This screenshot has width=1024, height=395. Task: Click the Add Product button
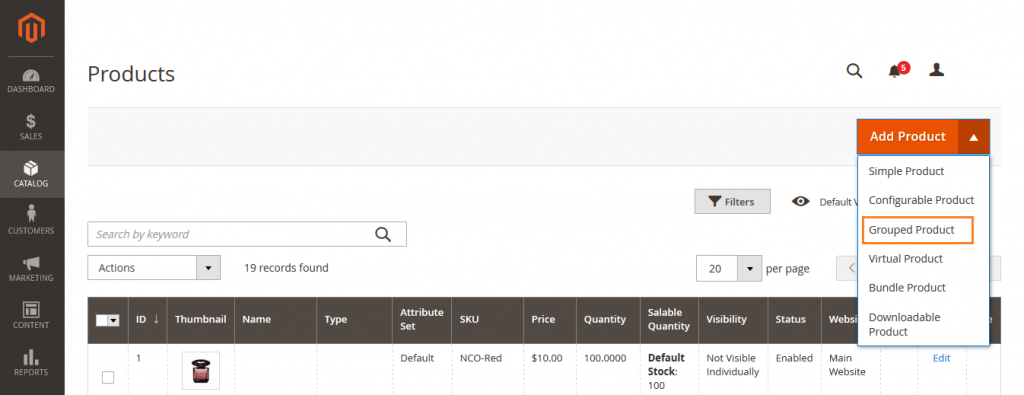pyautogui.click(x=908, y=137)
